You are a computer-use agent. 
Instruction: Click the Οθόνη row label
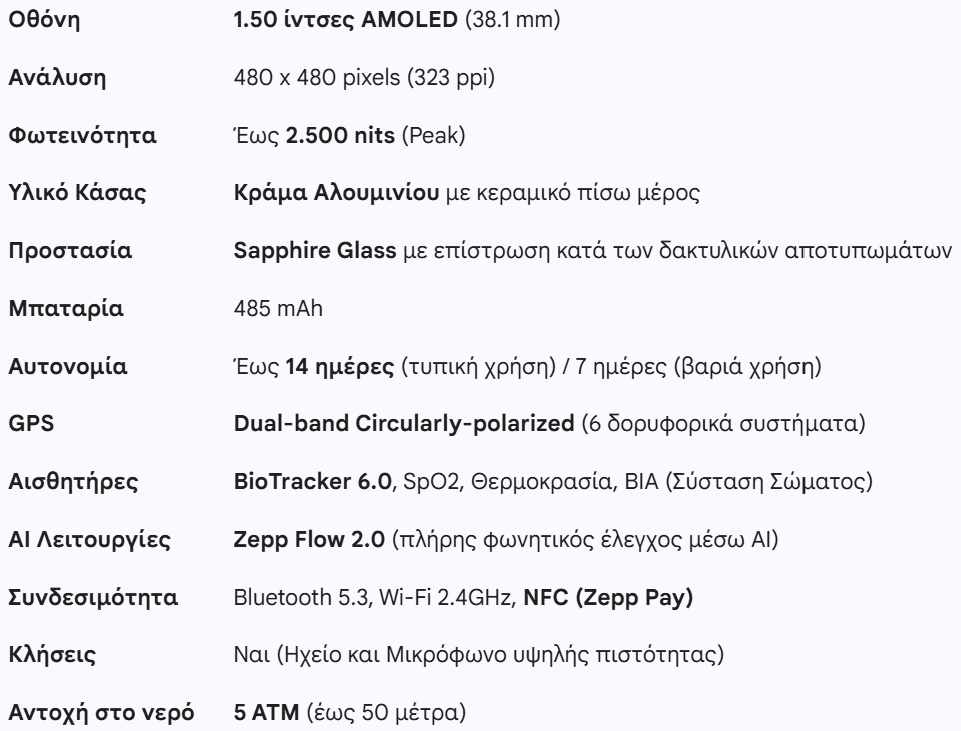pyautogui.click(x=44, y=20)
